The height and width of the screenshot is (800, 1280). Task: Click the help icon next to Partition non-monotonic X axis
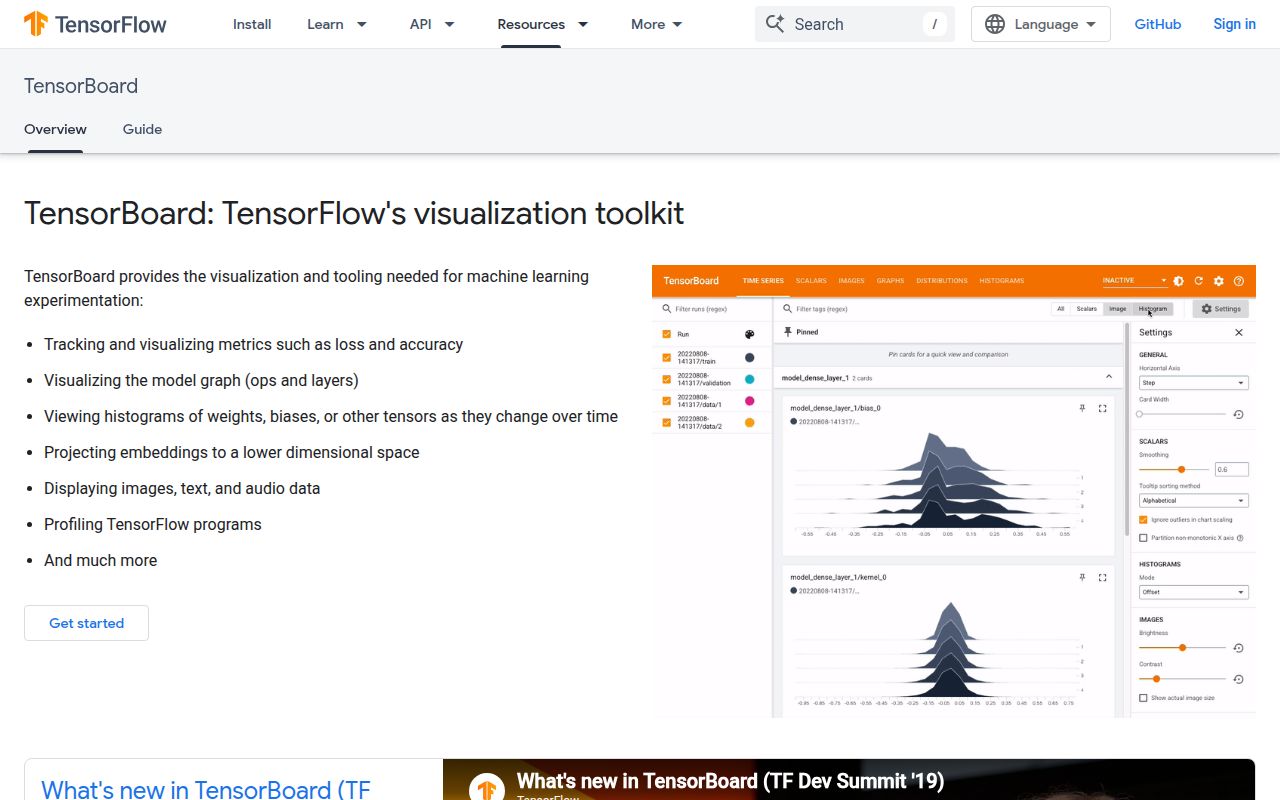point(1240,538)
